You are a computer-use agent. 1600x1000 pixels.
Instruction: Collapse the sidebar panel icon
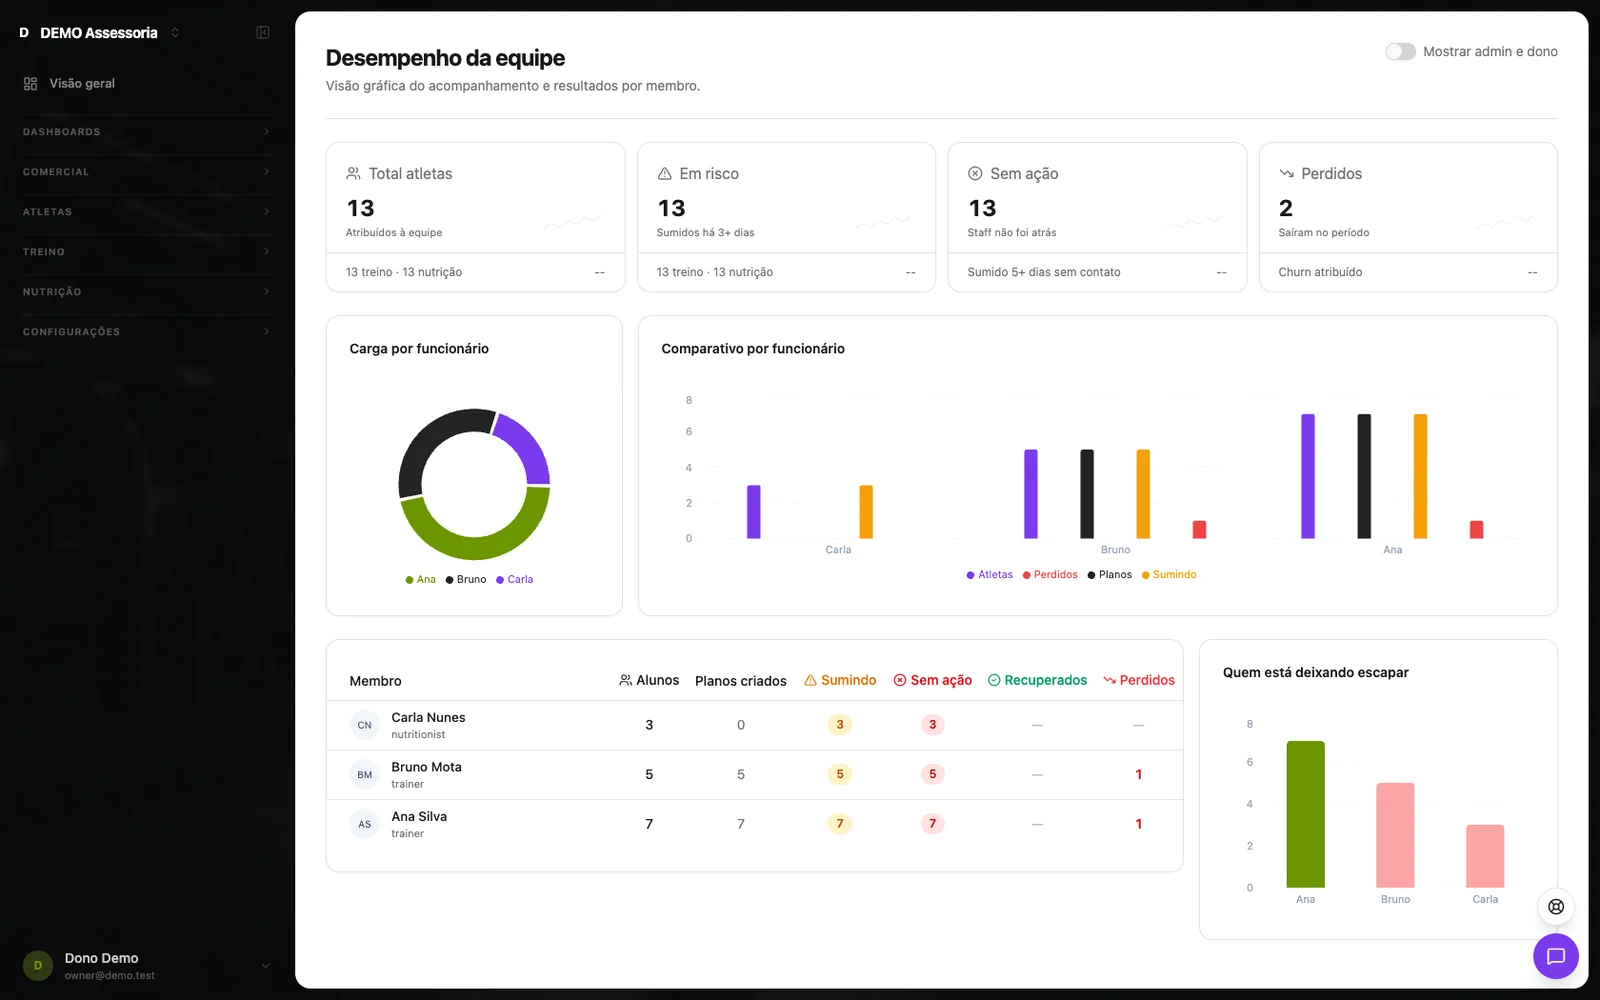tap(263, 33)
